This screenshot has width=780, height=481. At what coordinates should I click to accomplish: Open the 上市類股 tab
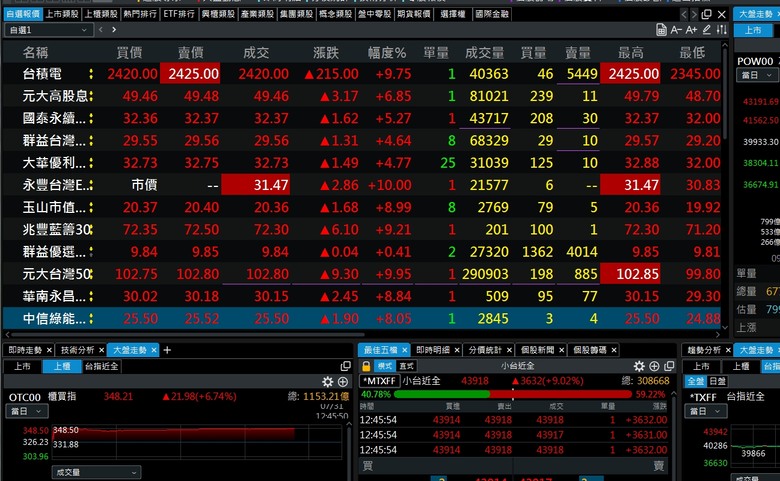pos(62,14)
